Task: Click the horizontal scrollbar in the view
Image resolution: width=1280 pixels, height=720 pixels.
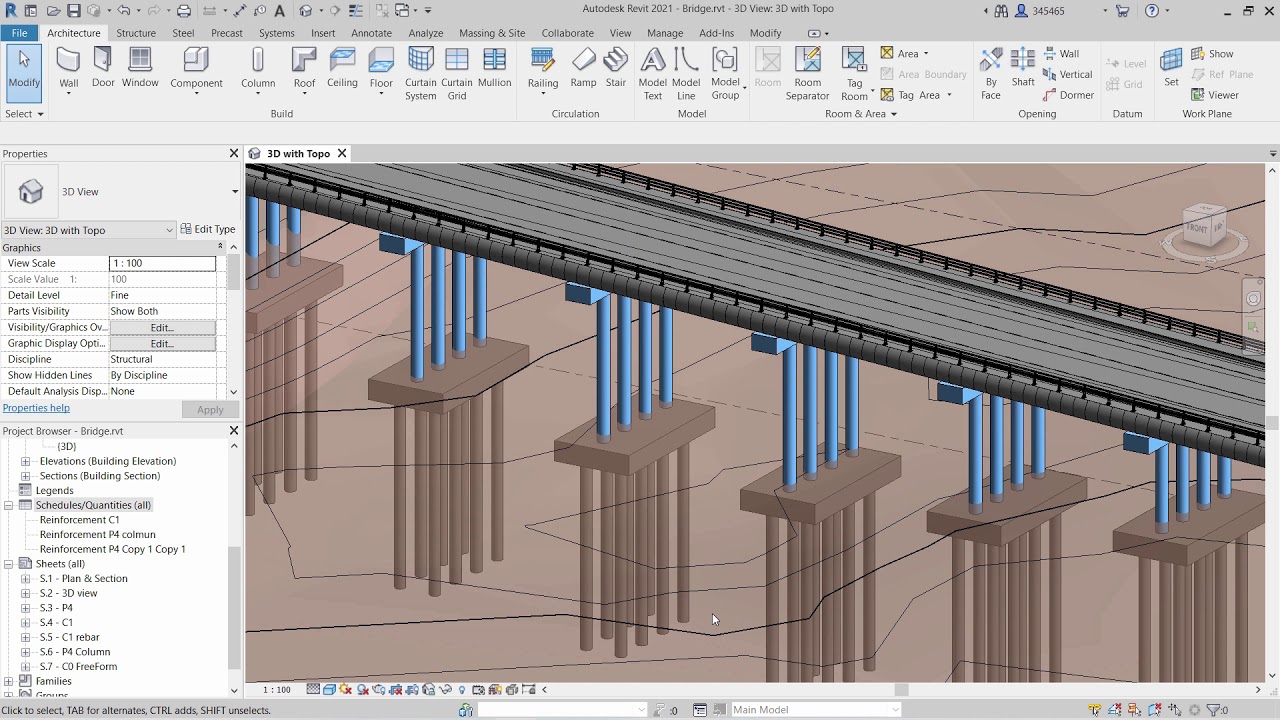Action: pyautogui.click(x=901, y=690)
